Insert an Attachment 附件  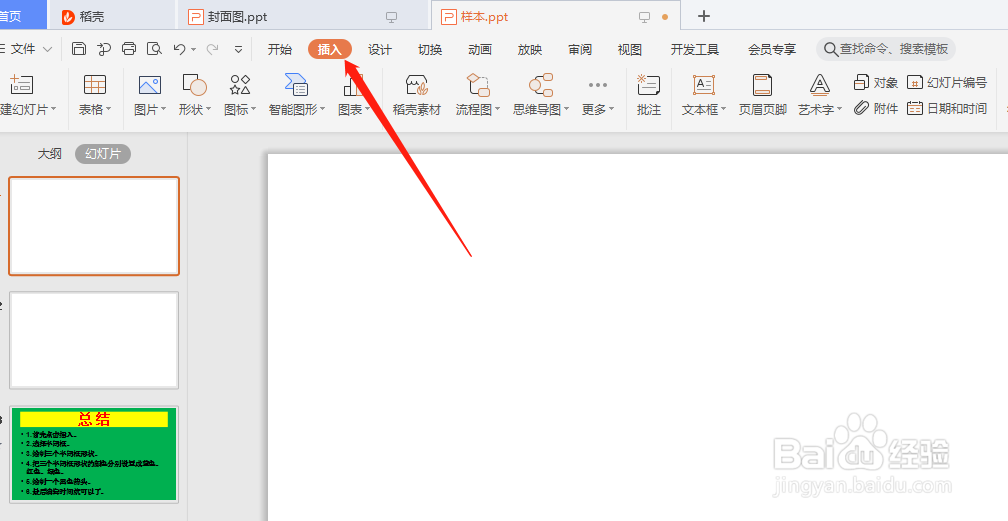(876, 109)
